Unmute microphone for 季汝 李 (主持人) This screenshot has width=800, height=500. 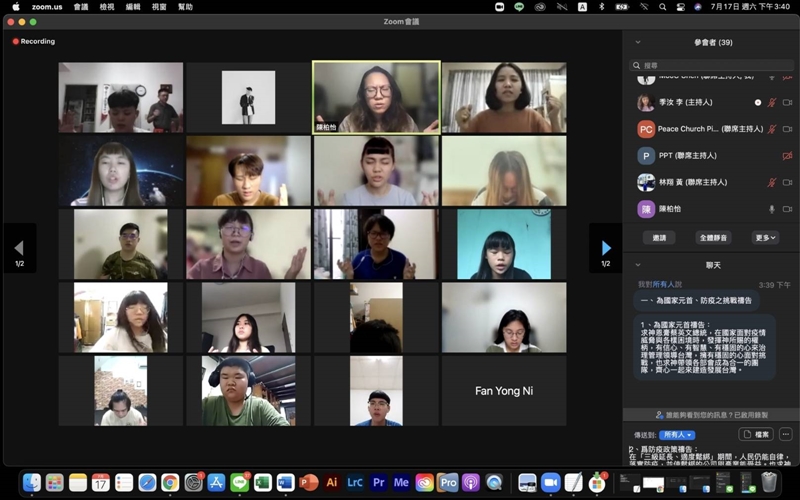pos(772,103)
